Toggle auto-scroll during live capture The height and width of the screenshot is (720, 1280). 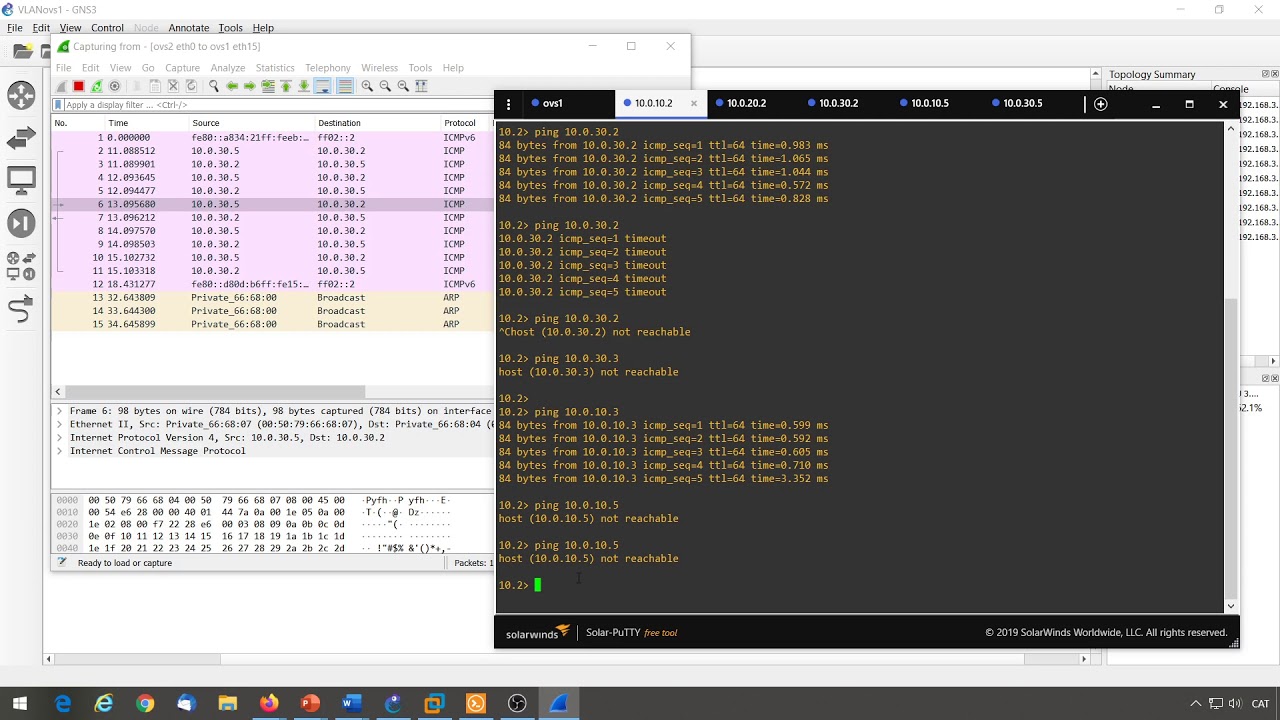pyautogui.click(x=323, y=86)
